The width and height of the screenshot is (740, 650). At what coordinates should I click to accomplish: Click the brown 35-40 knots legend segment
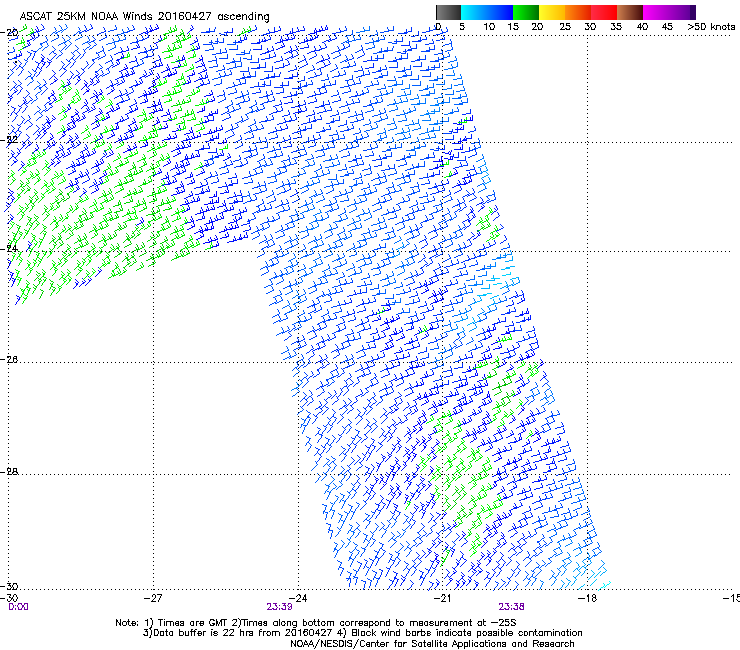point(630,12)
